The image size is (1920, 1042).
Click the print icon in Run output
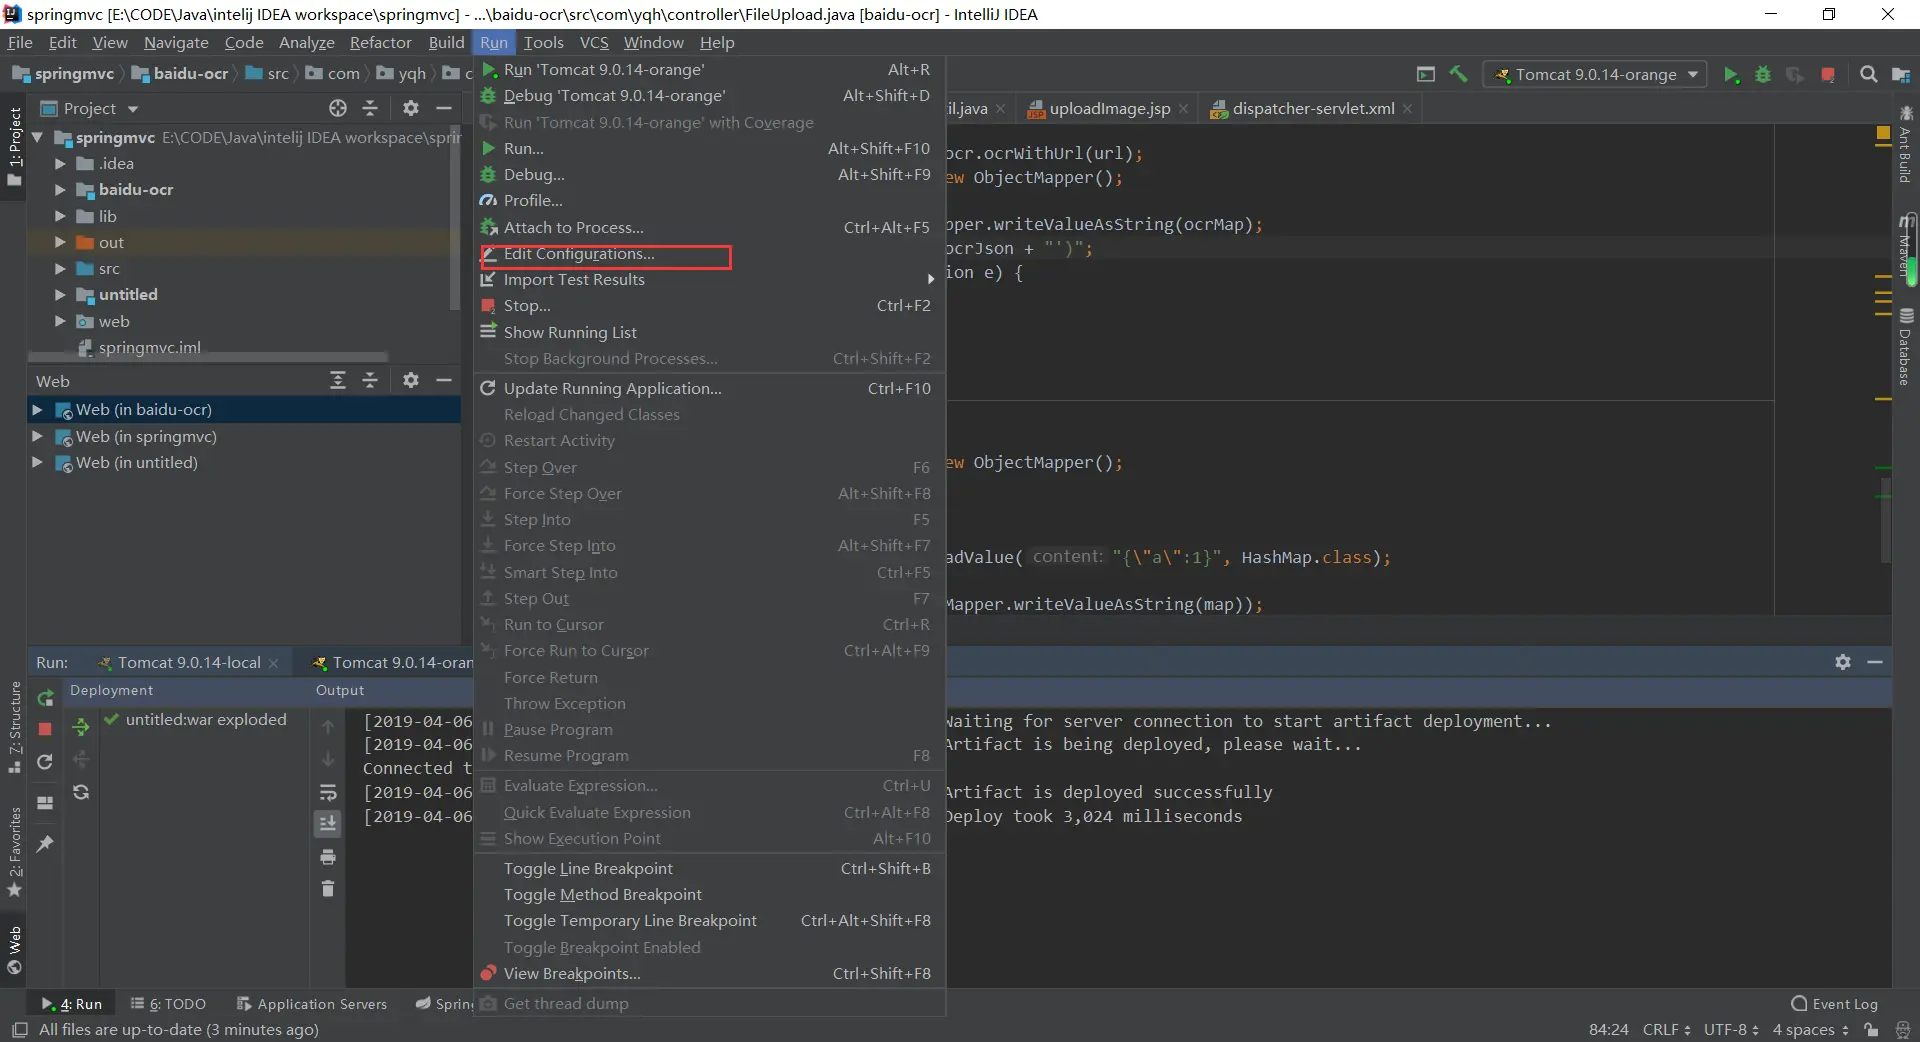[x=328, y=857]
